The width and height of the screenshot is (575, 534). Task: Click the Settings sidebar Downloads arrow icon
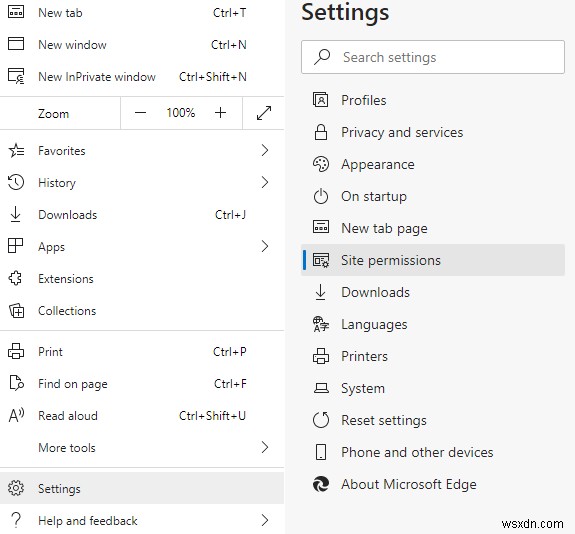tap(321, 292)
